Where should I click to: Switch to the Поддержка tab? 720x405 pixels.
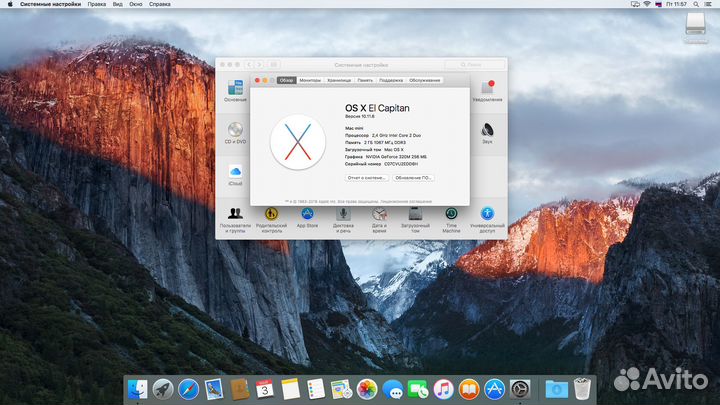pos(391,80)
